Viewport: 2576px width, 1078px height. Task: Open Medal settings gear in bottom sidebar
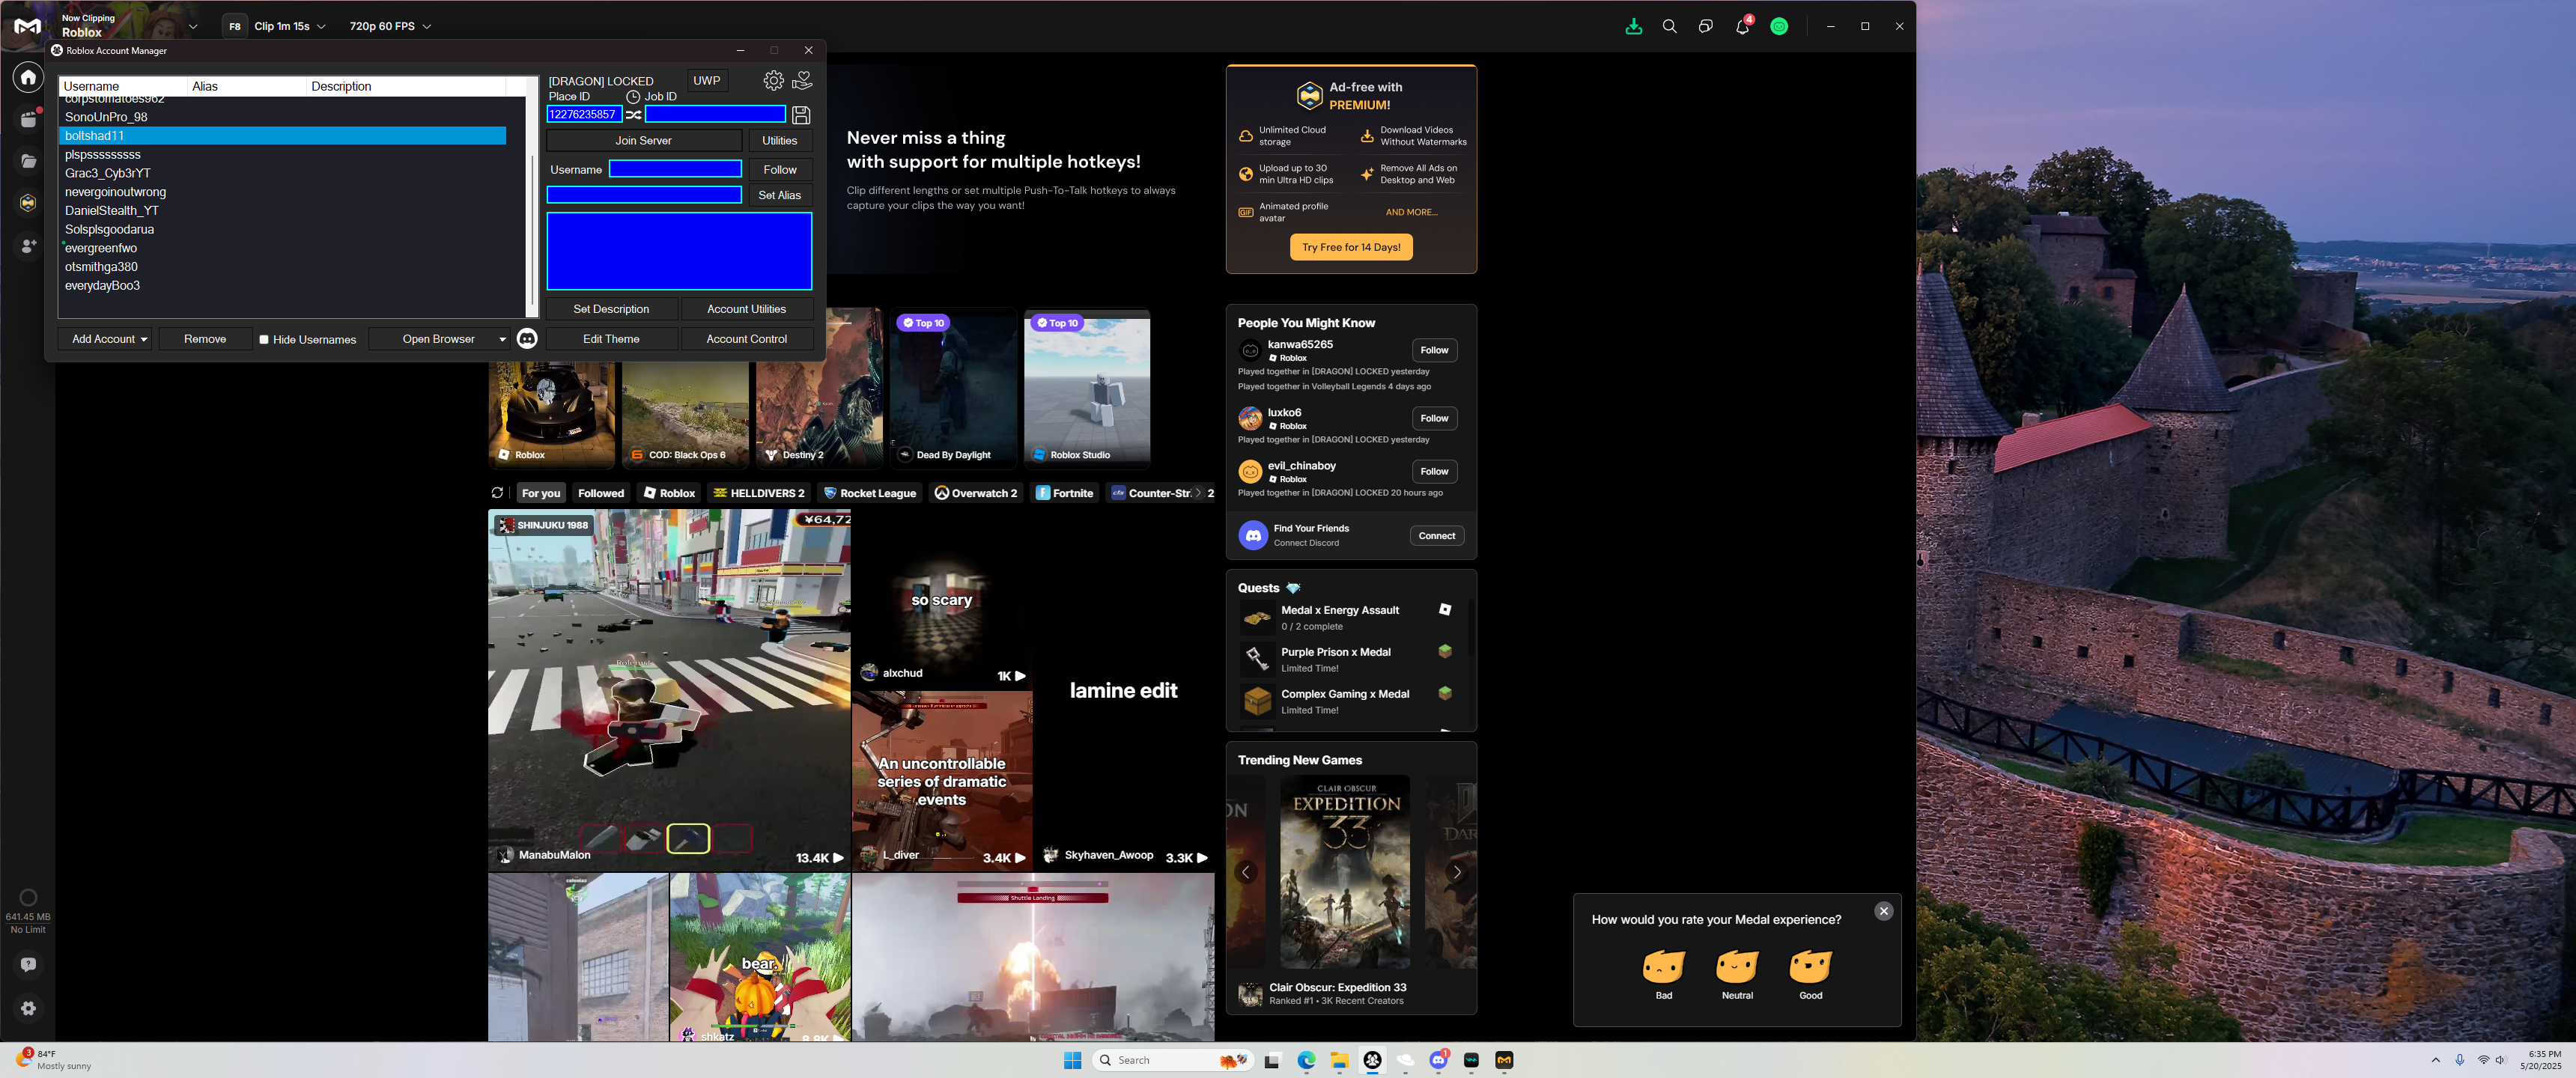(x=28, y=1008)
